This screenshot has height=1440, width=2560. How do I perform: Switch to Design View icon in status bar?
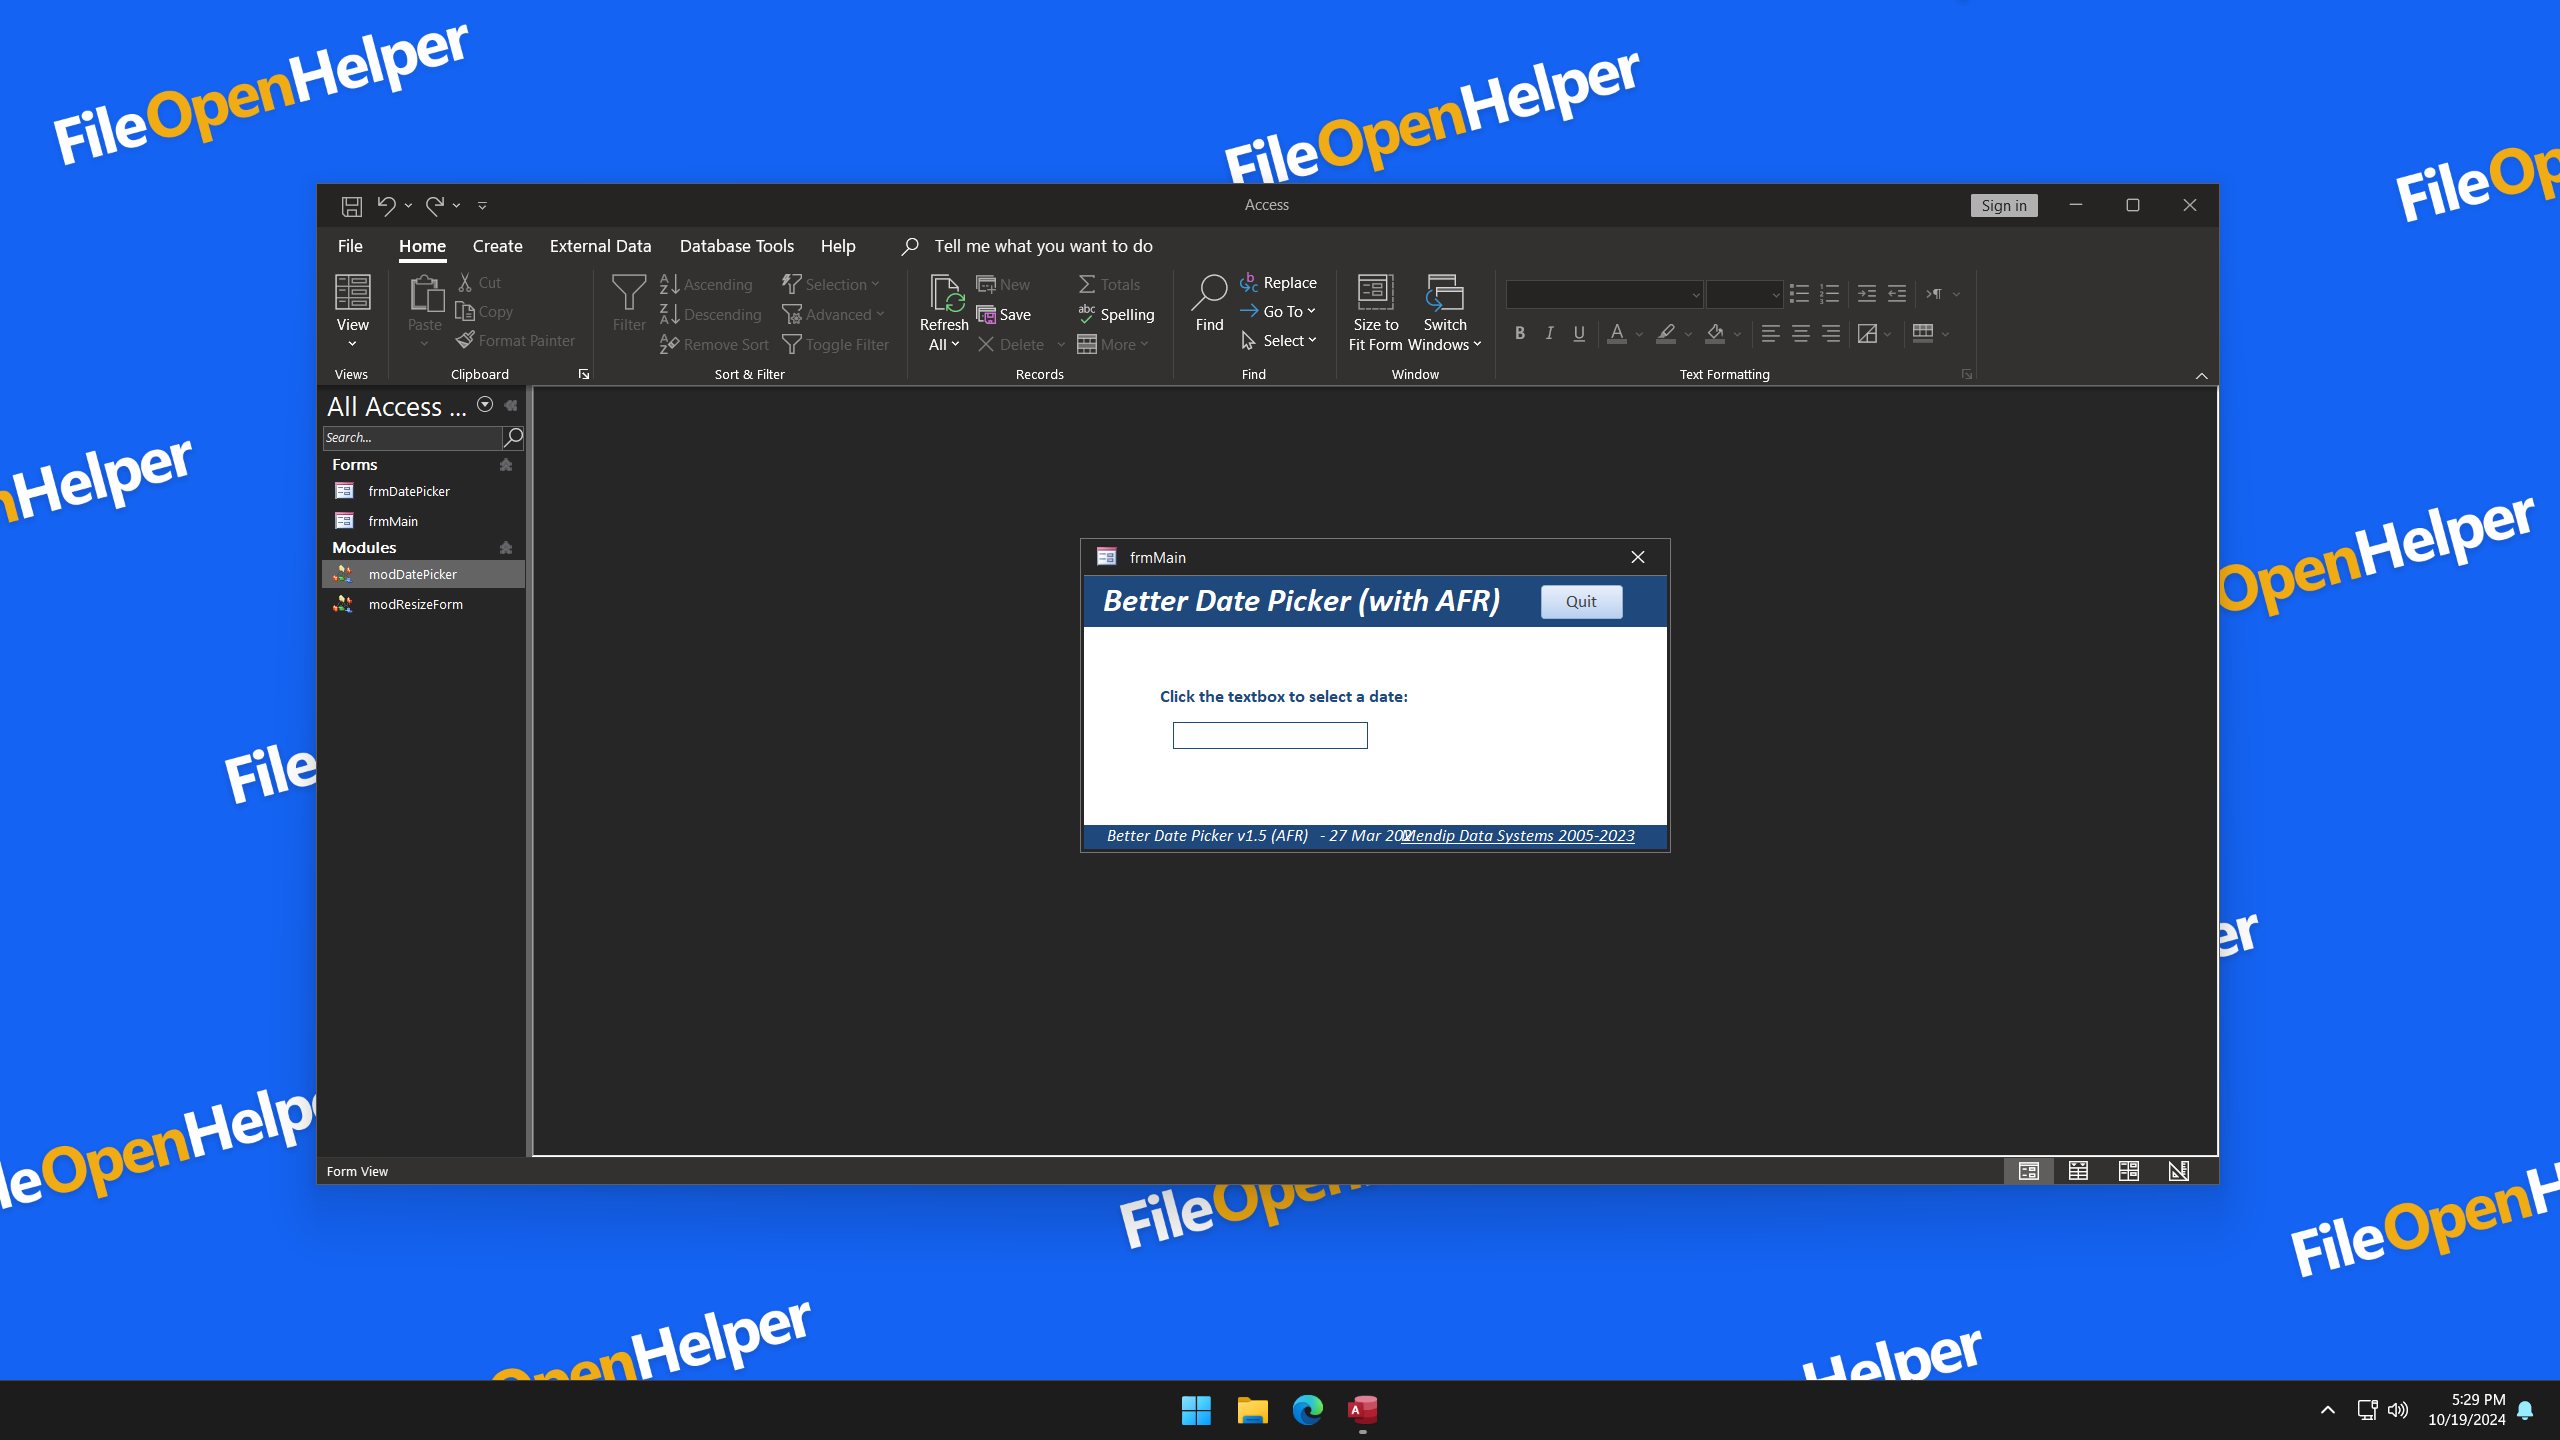[2179, 1171]
